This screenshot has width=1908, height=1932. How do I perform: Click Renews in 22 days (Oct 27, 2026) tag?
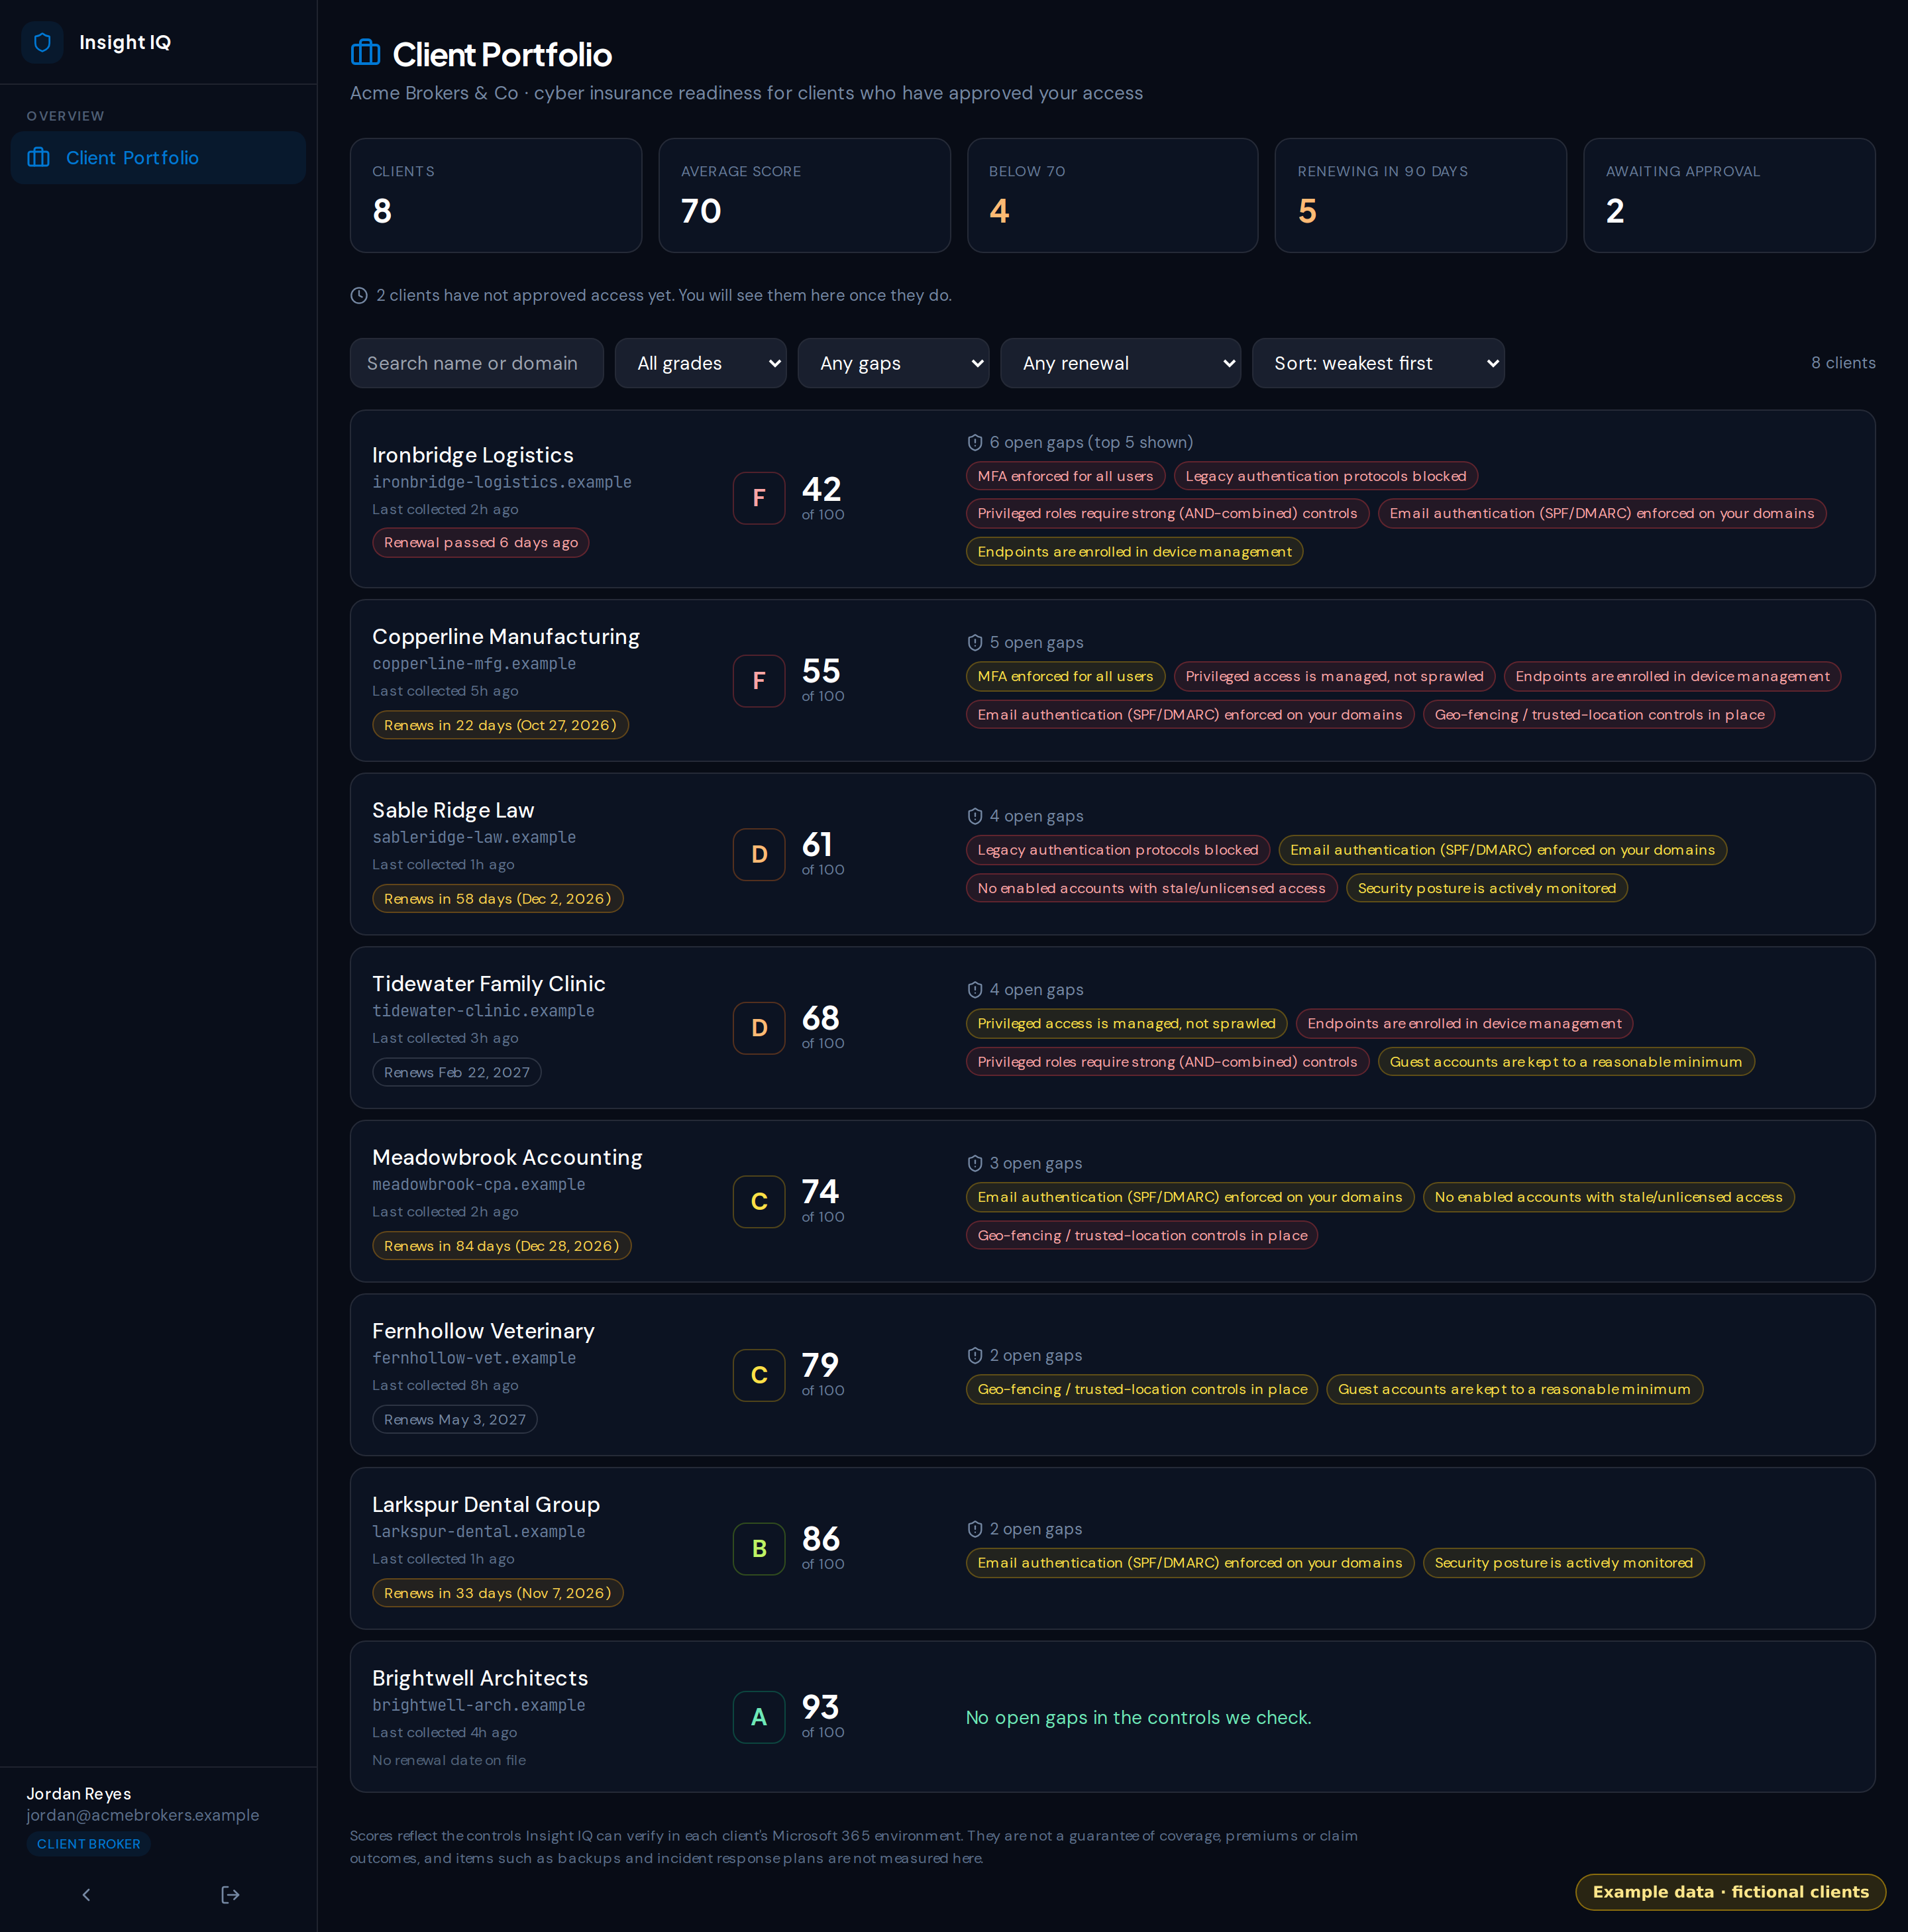click(x=500, y=725)
